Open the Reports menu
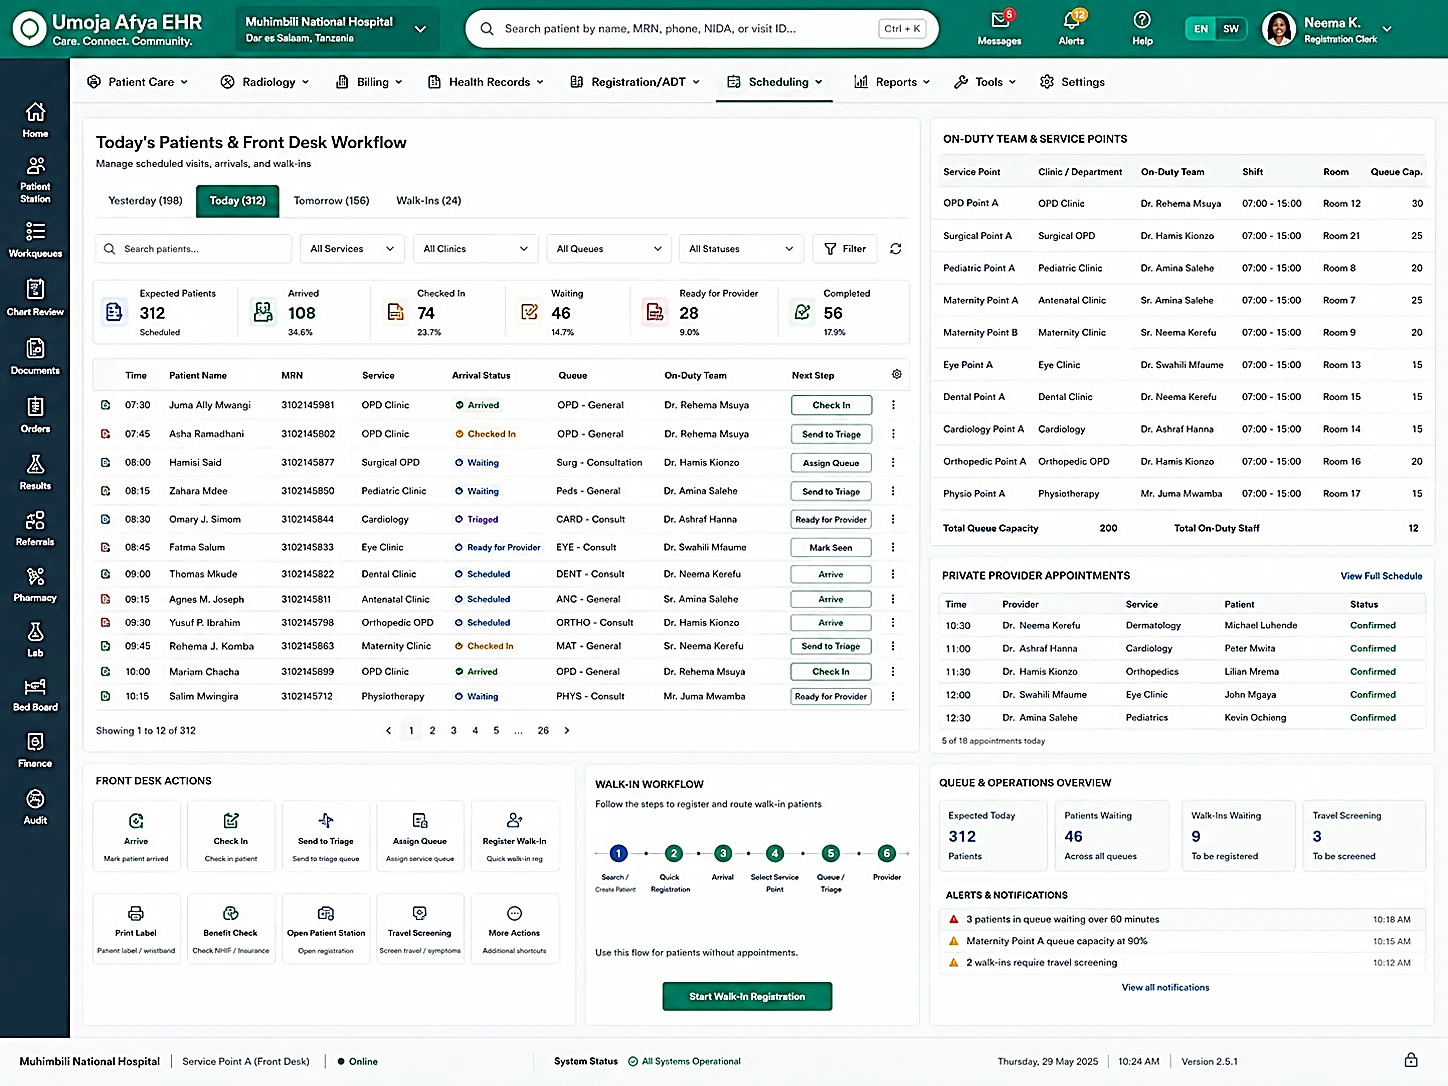The image size is (1448, 1086). [892, 82]
